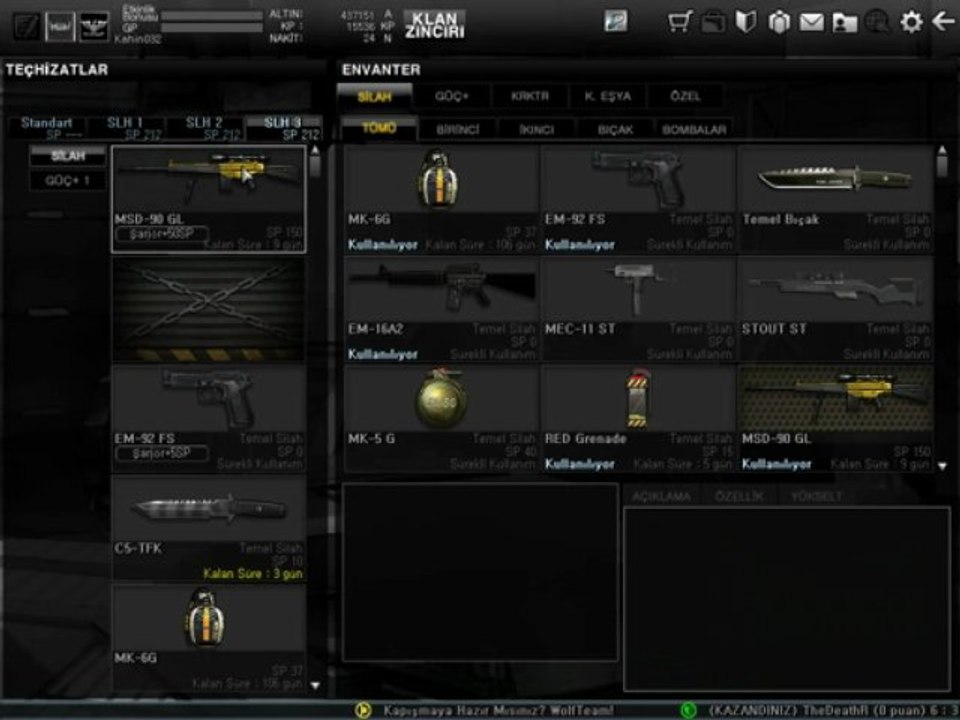Select the Standart loadout tab
The image size is (960, 720).
pyautogui.click(x=47, y=128)
